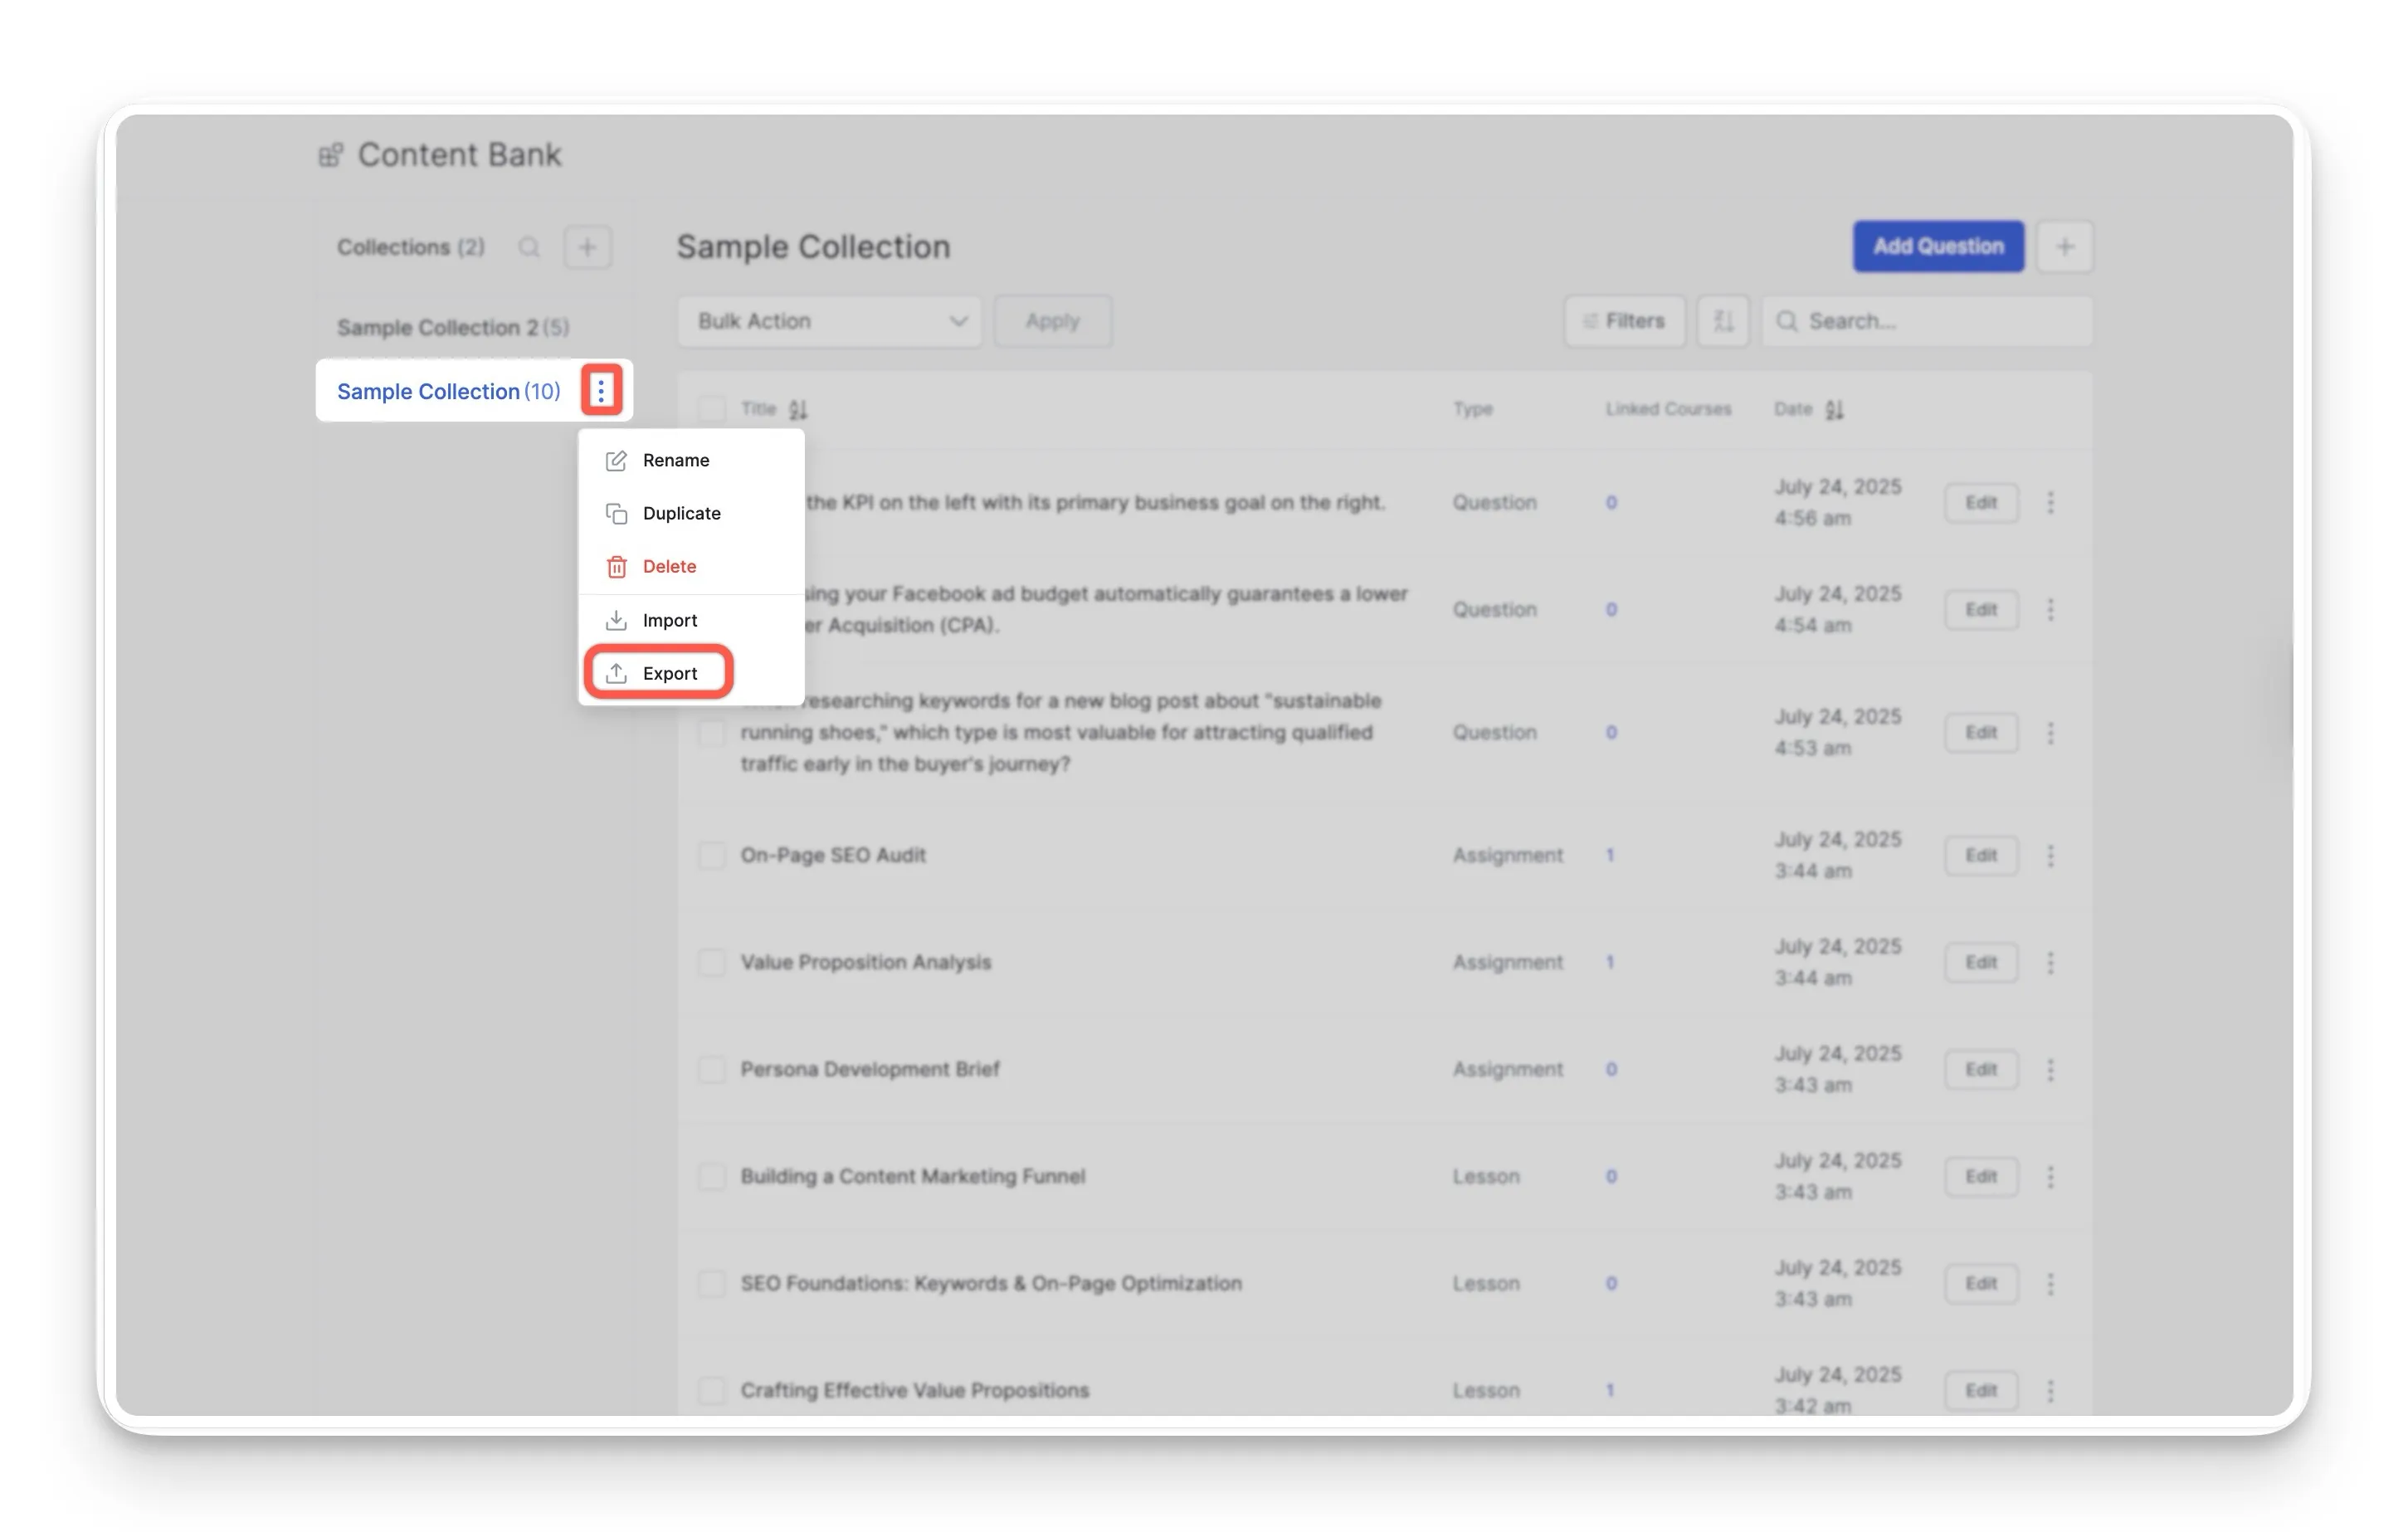Sort by Date column sort icon
The image size is (2408, 1532).
[x=1834, y=409]
